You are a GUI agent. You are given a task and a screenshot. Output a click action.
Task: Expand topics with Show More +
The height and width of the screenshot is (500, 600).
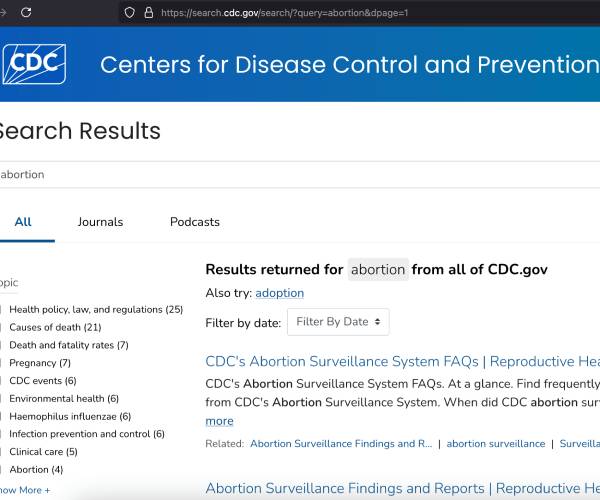[x=24, y=490]
